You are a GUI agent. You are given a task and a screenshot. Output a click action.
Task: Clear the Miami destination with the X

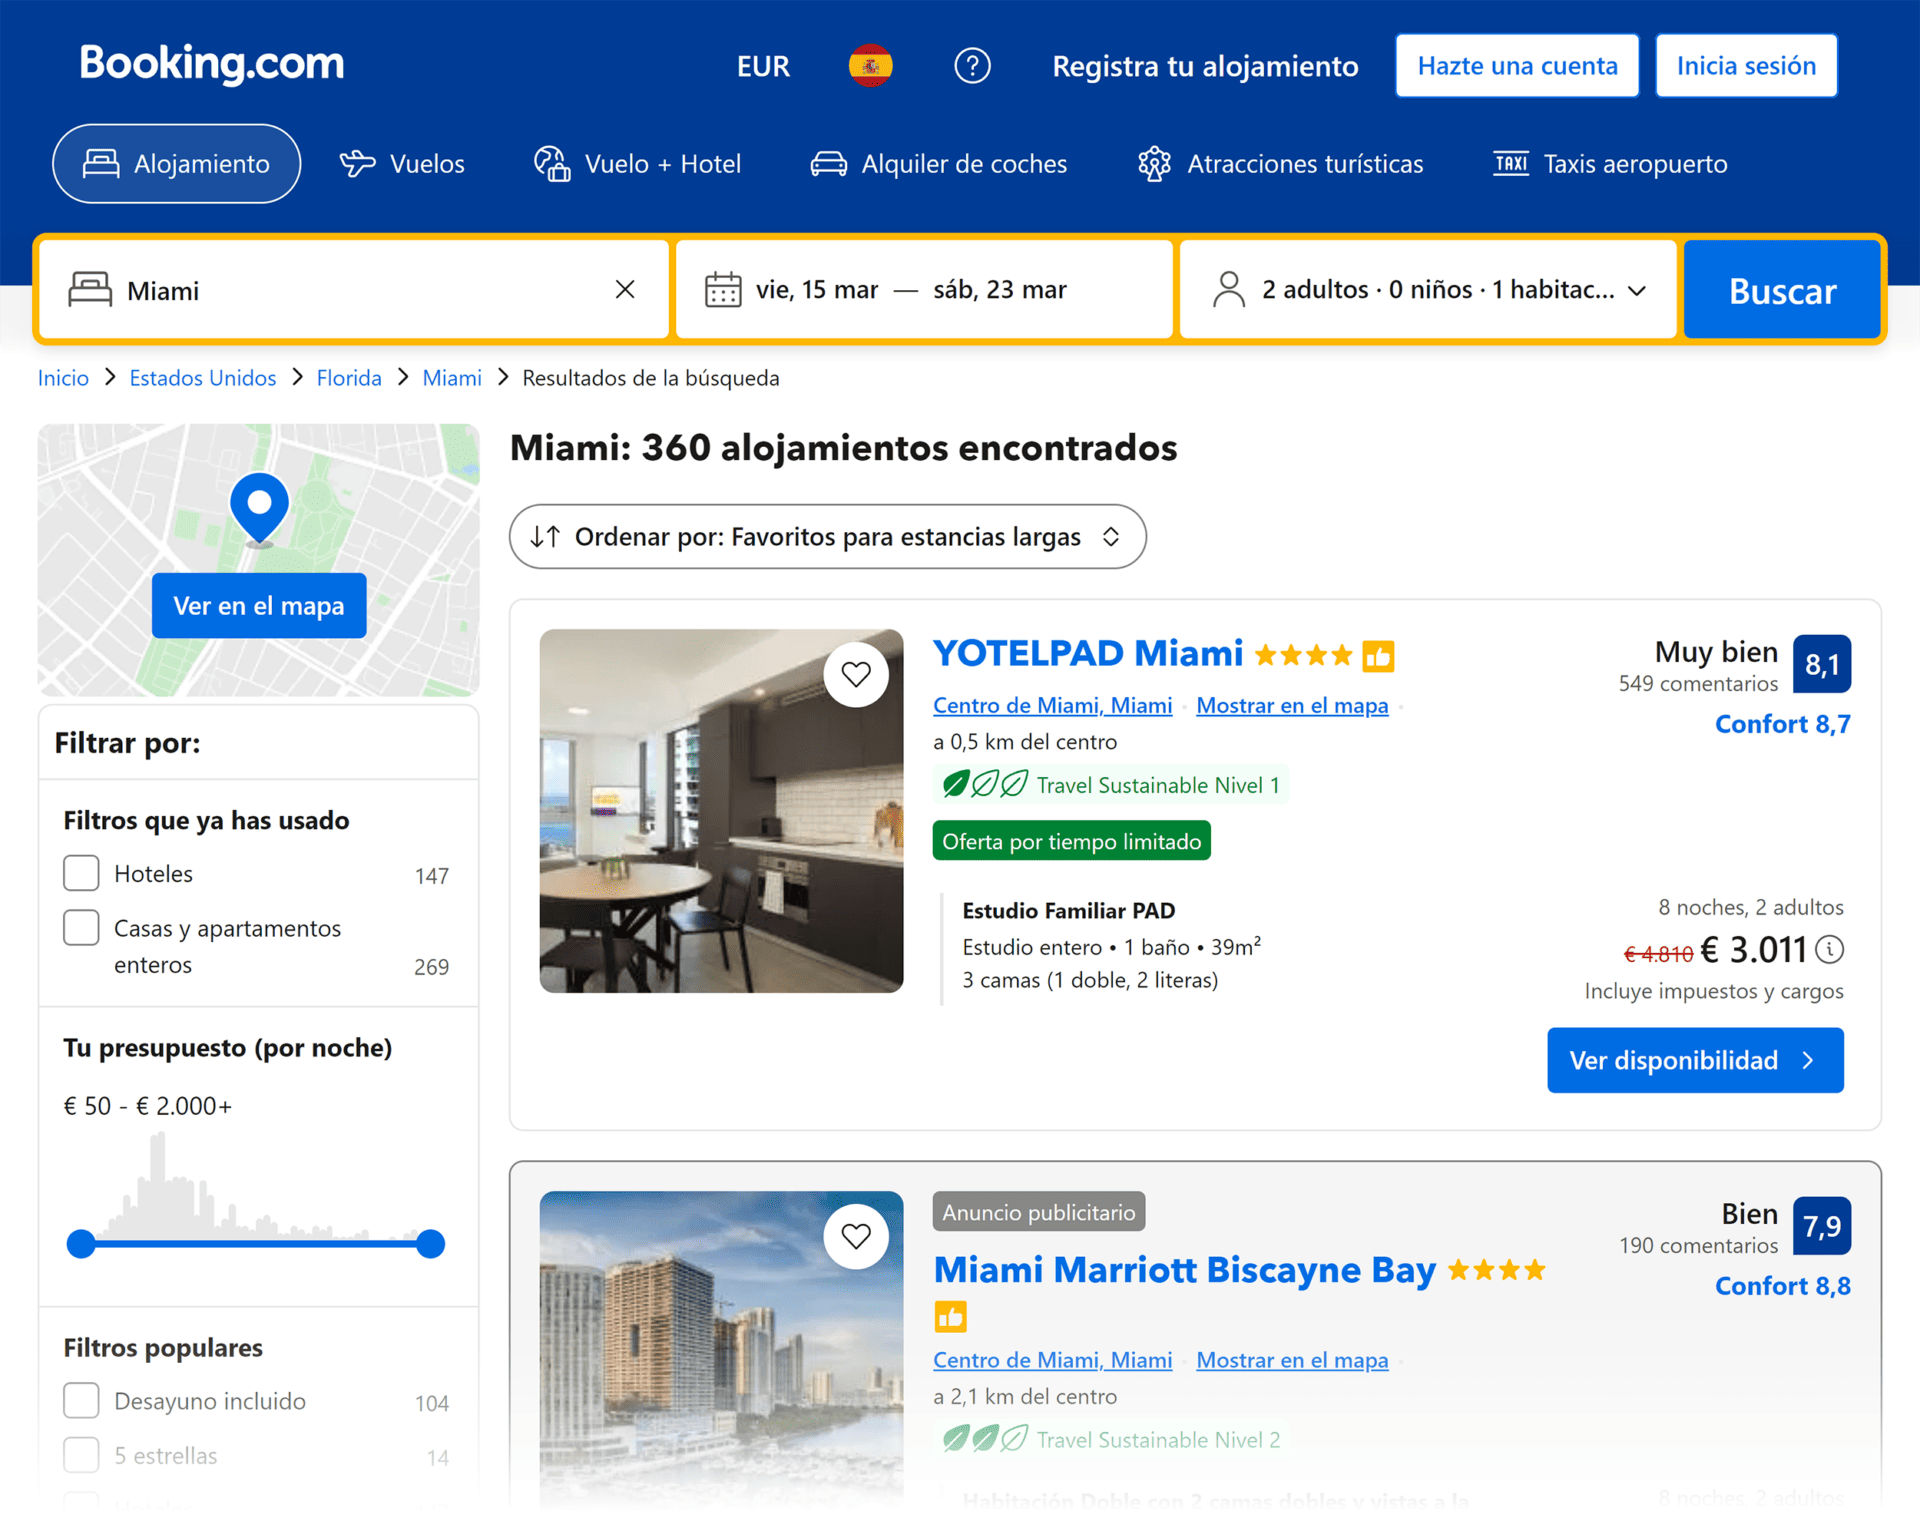click(625, 289)
